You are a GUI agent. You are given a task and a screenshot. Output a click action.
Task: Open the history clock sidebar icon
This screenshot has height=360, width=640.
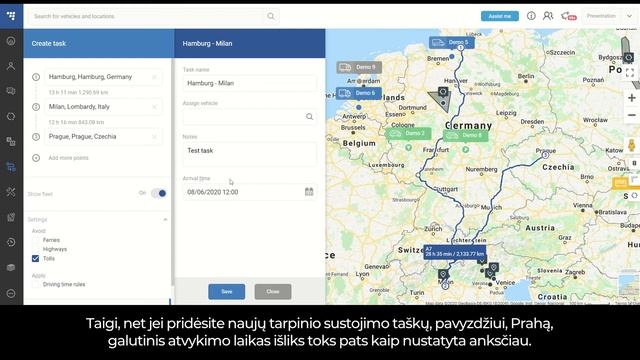click(11, 242)
